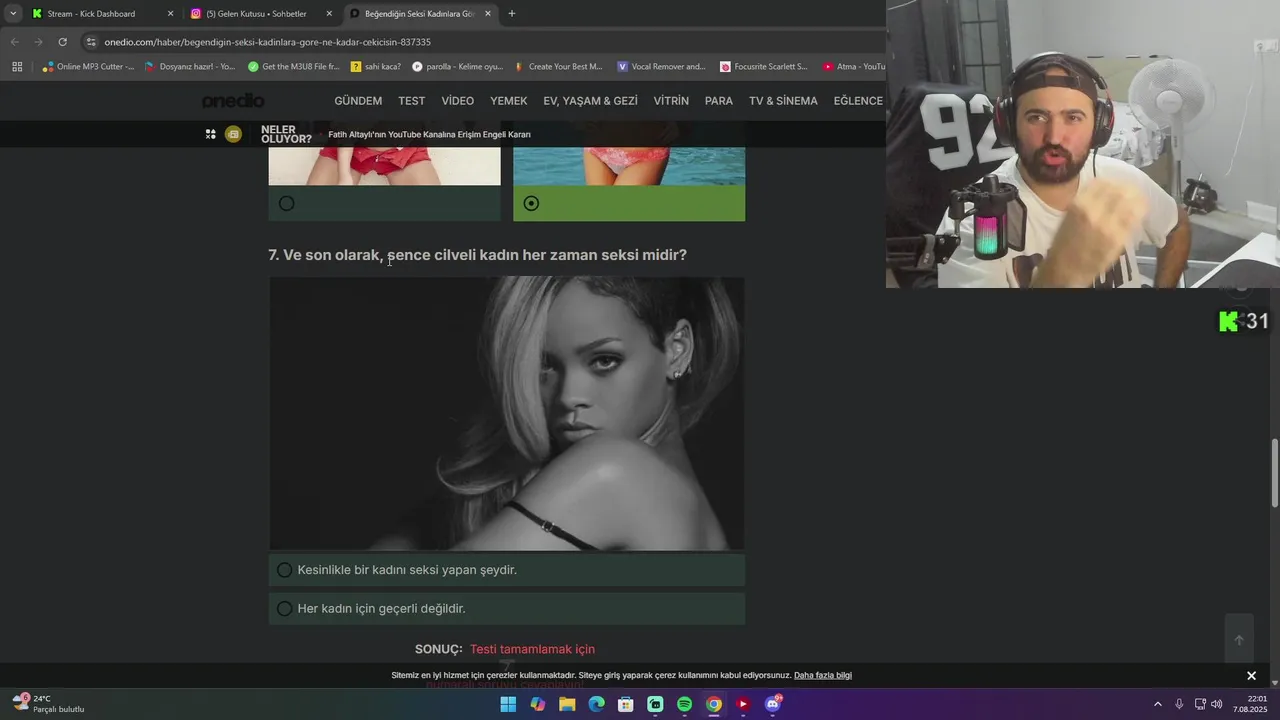
Task: Open Focusrite Scarlett S... bookmark
Action: [764, 67]
